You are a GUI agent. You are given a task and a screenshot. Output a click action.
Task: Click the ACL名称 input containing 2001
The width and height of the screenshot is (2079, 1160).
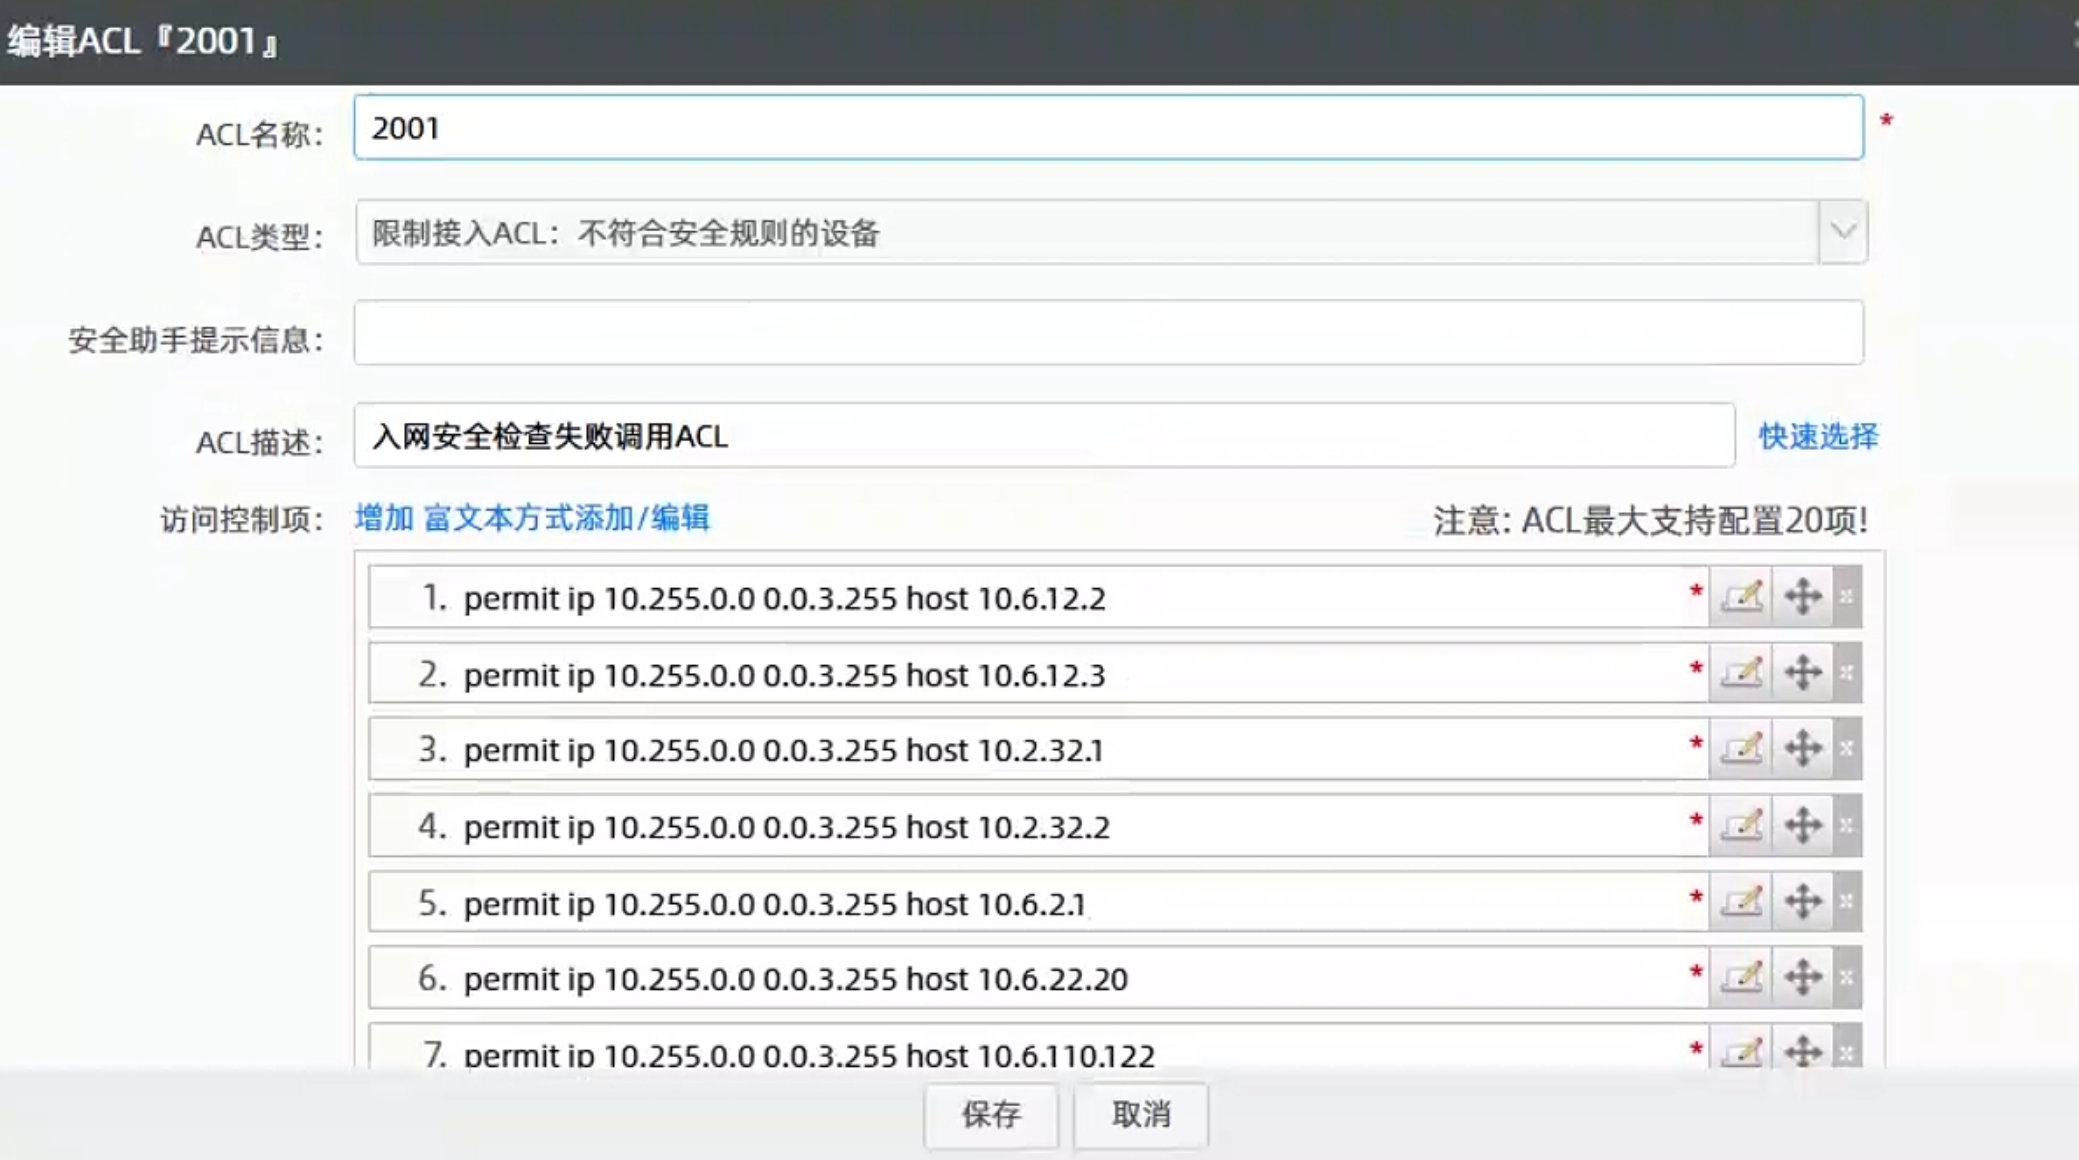(x=1107, y=128)
